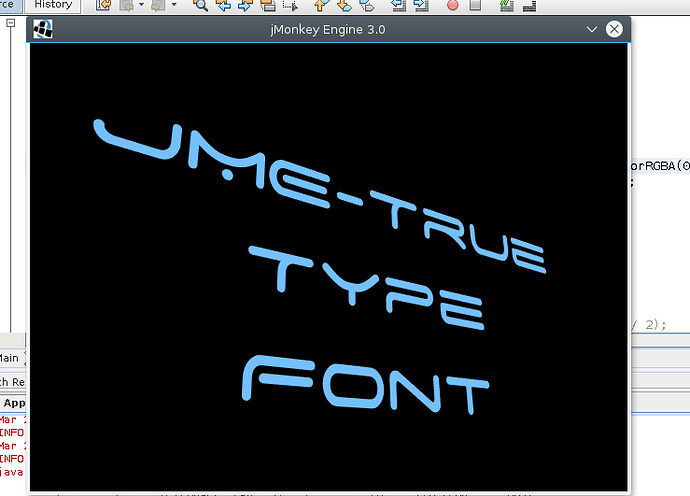The height and width of the screenshot is (496, 690).
Task: Click the Shift Line Right icon
Action: pos(422,5)
